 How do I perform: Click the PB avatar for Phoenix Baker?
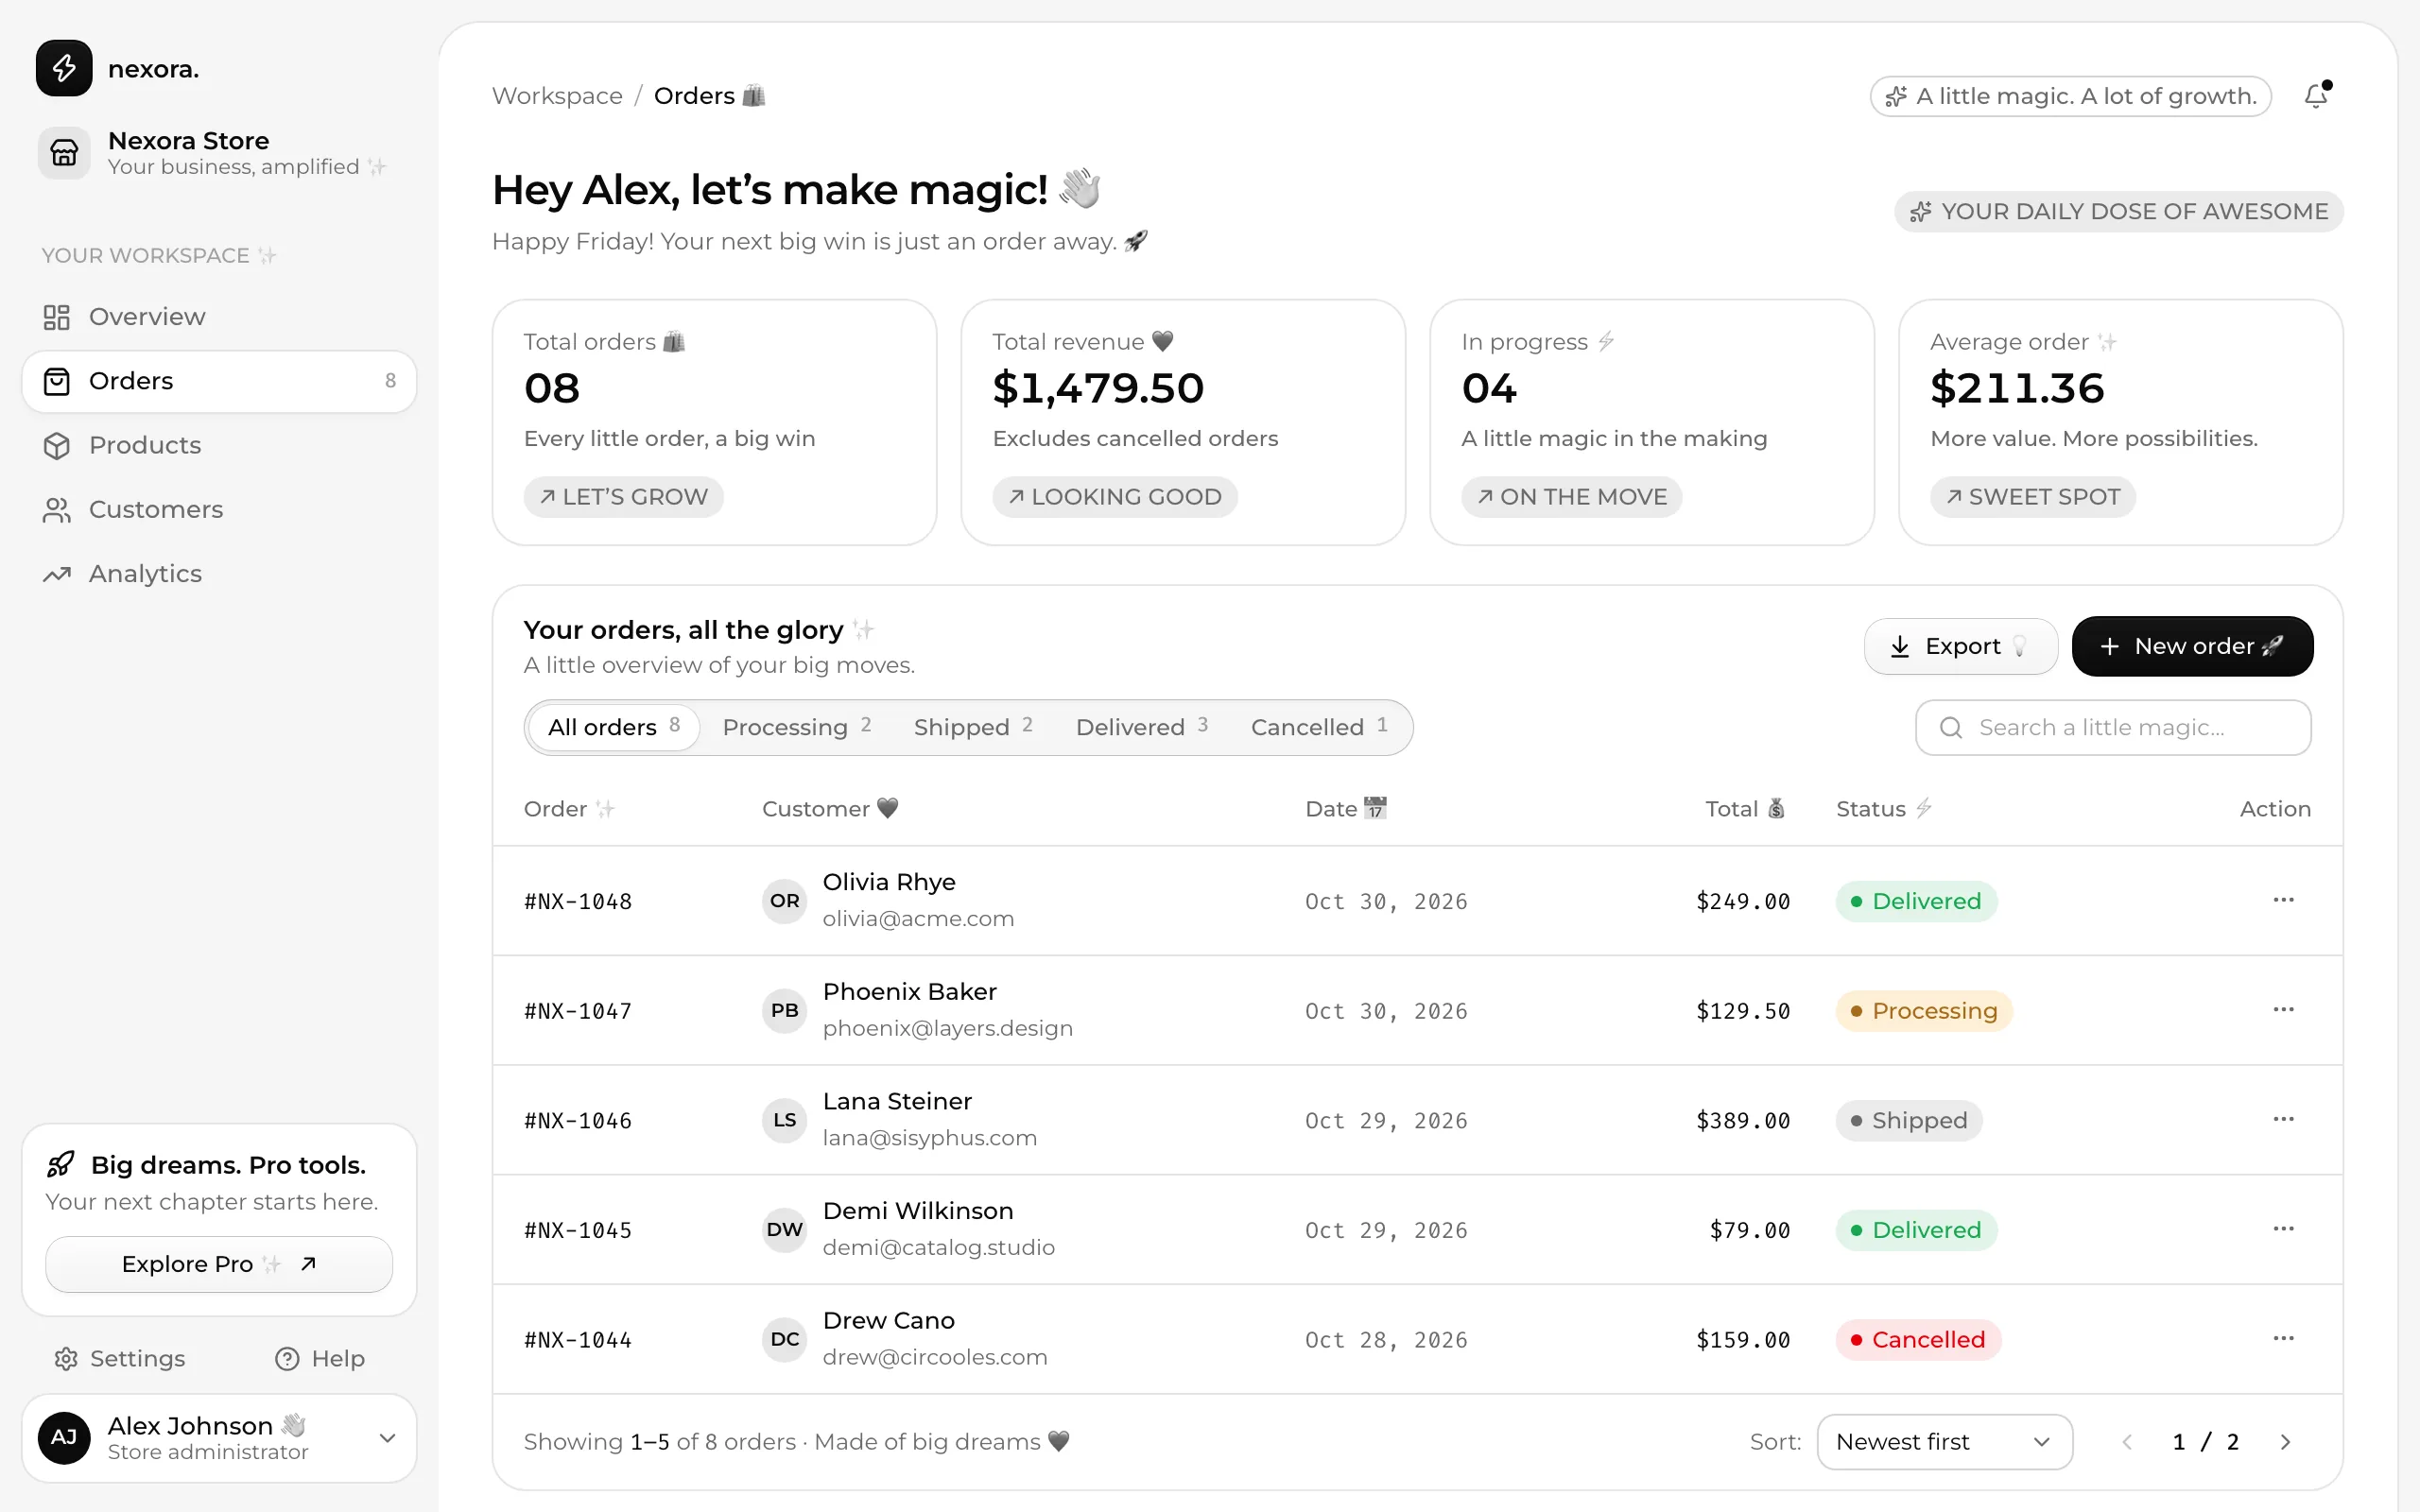point(784,1010)
